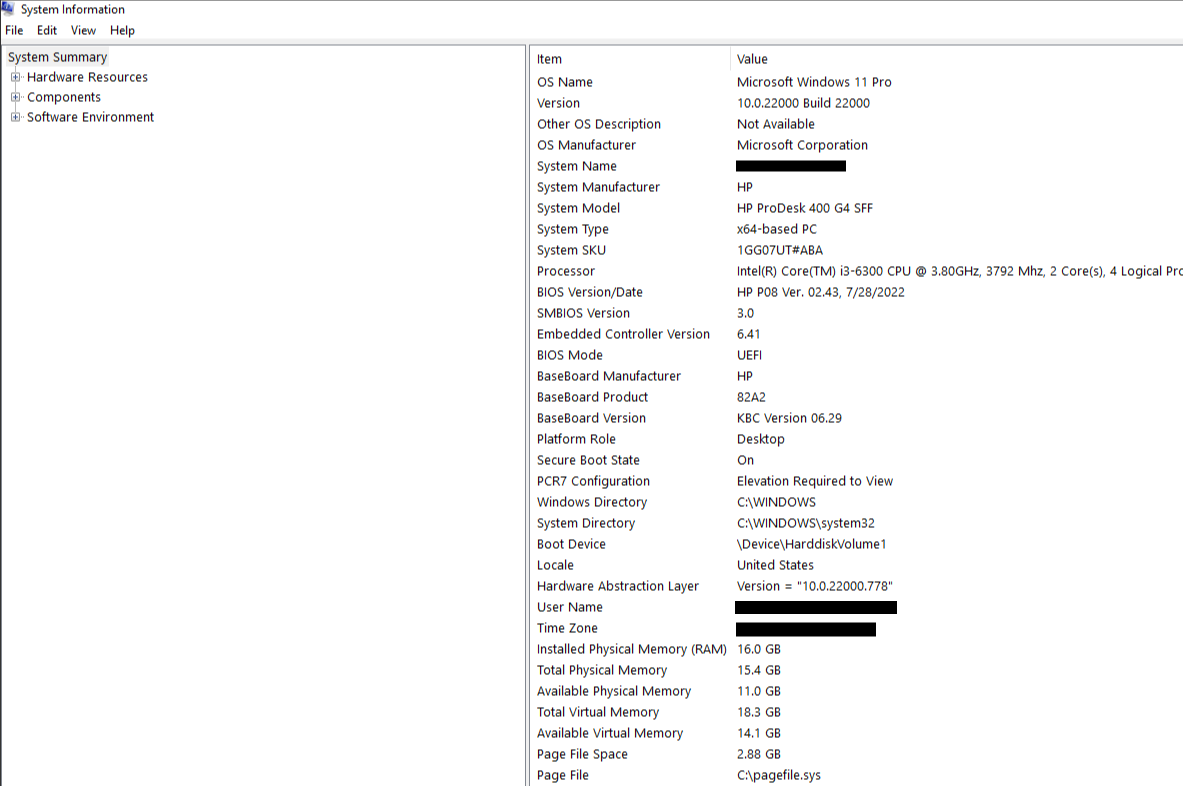The width and height of the screenshot is (1183, 786).
Task: Expand the Components node
Action: (15, 97)
